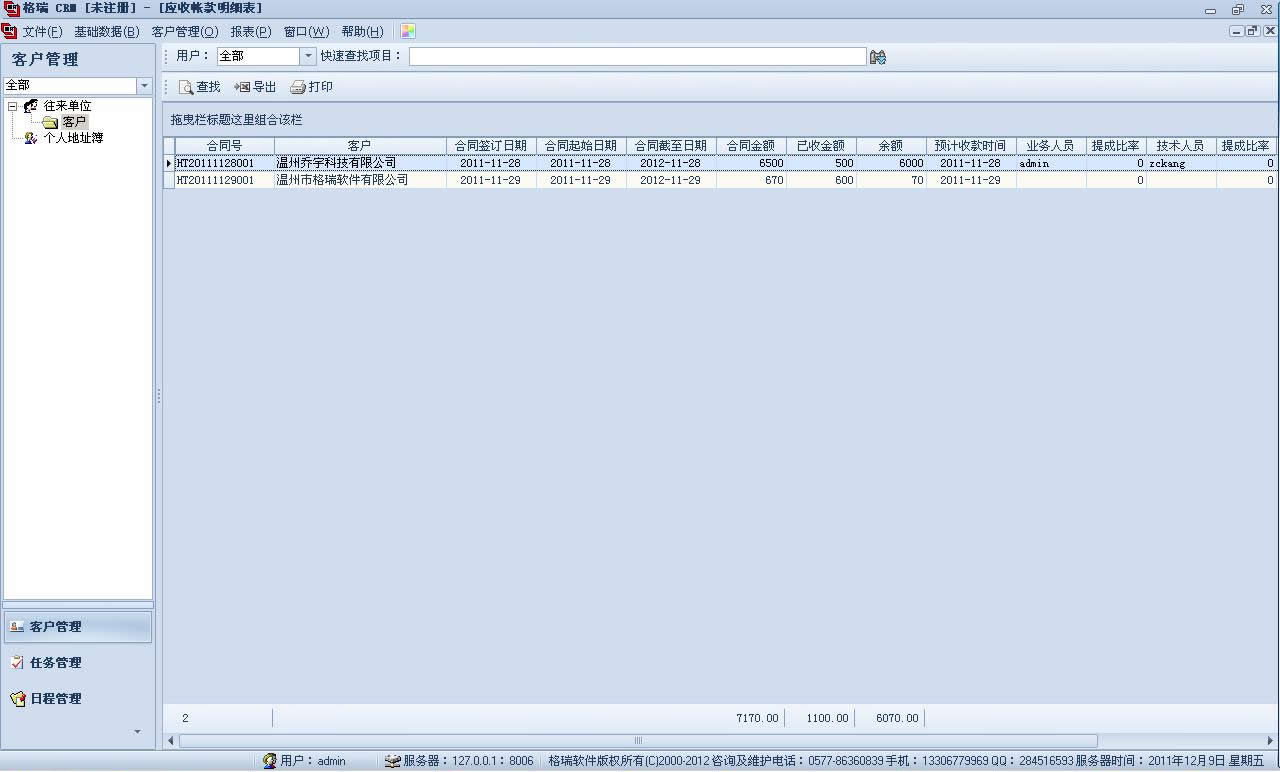Open 日程管理 panel in sidebar

click(x=55, y=699)
